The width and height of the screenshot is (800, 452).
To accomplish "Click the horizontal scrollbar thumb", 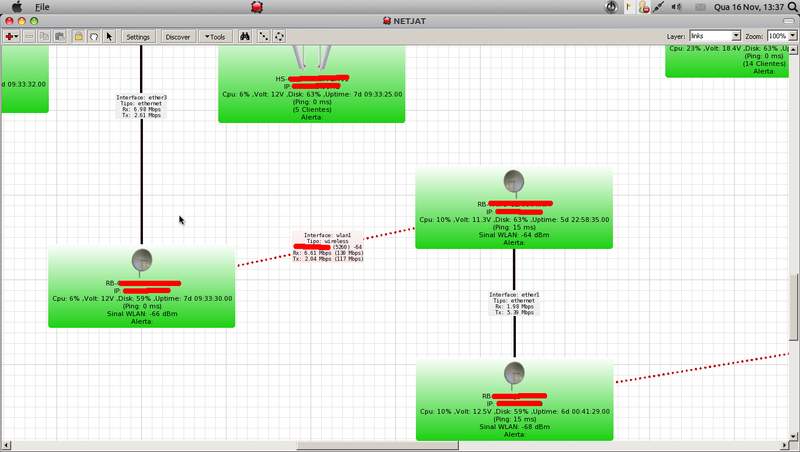I will (378, 446).
